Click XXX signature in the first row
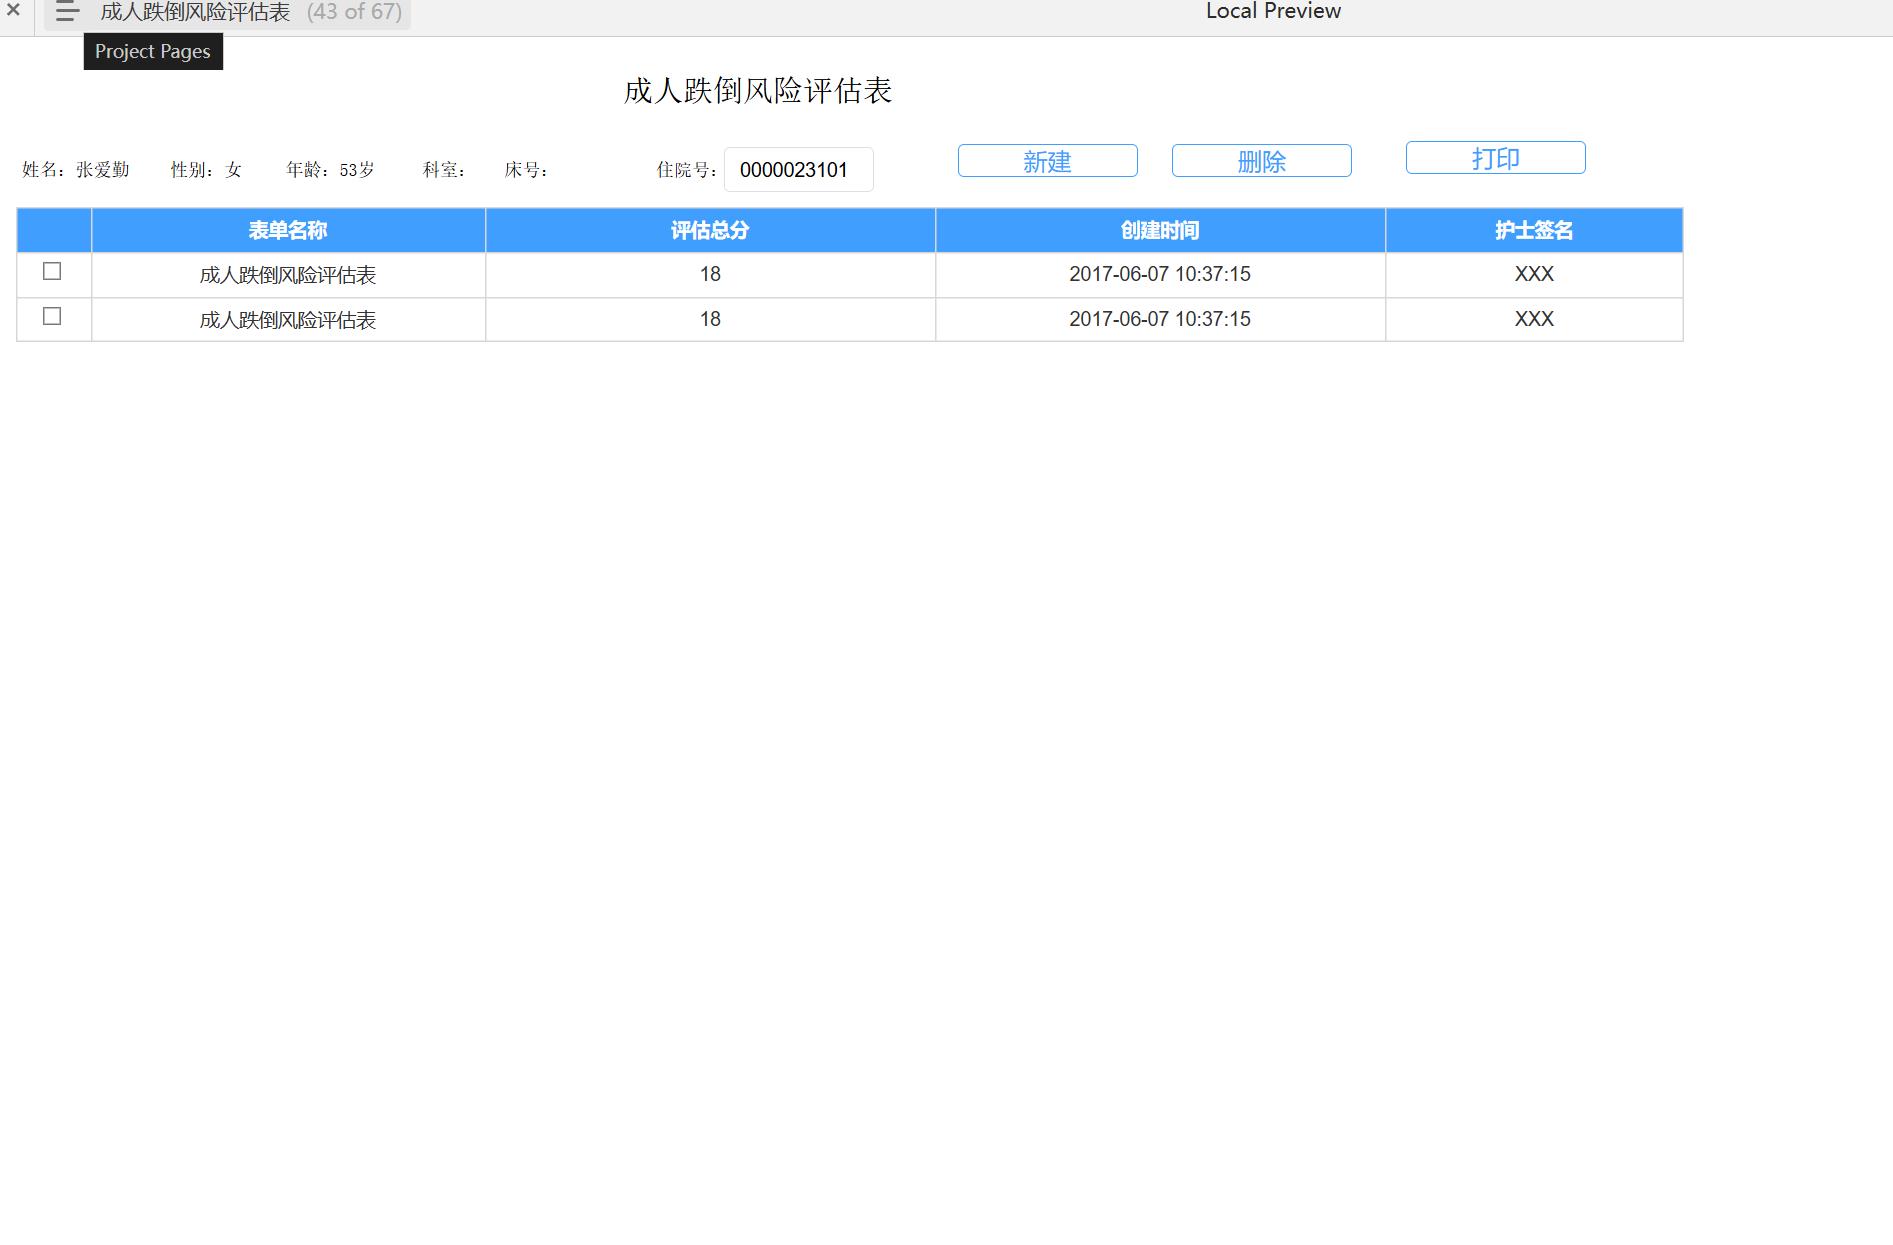This screenshot has height=1245, width=1893. pos(1534,274)
